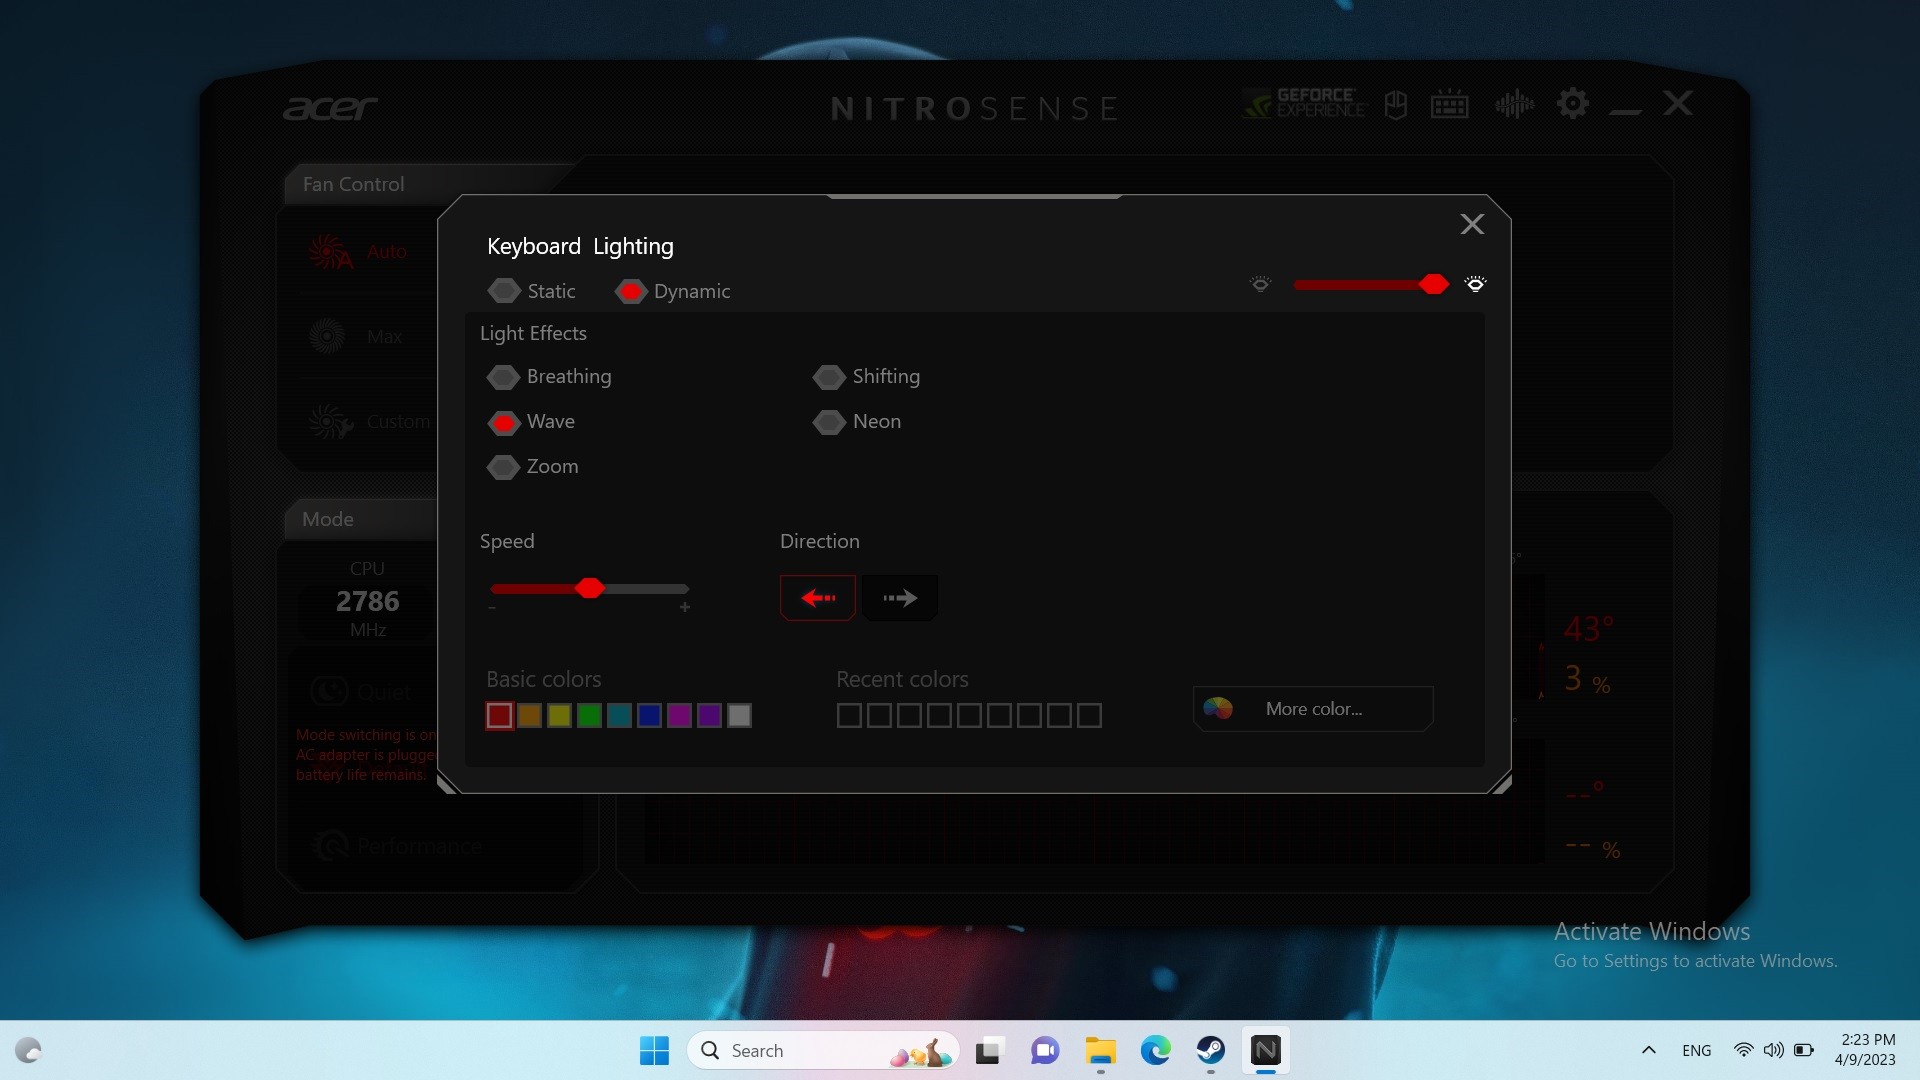Select Custom fan control in NitroSense
This screenshot has height=1080, width=1920.
pos(370,422)
